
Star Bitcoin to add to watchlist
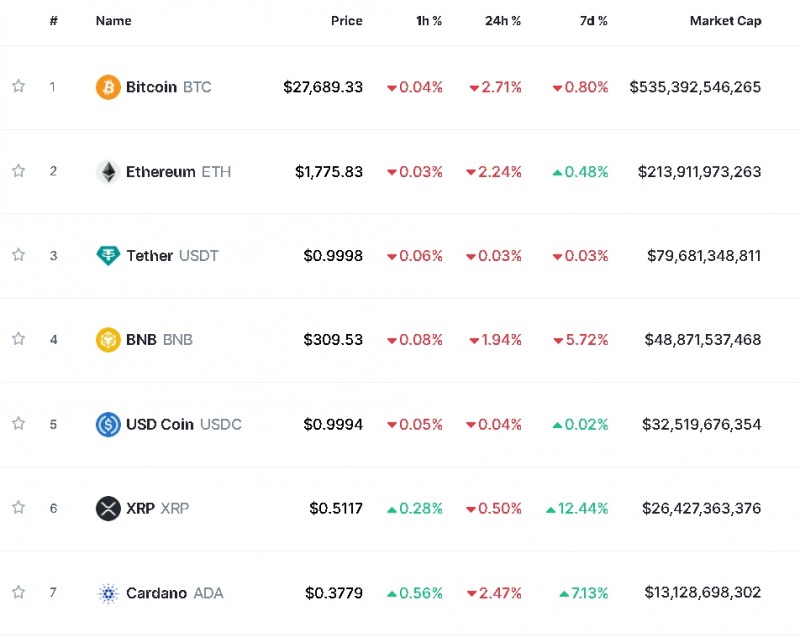[18, 87]
